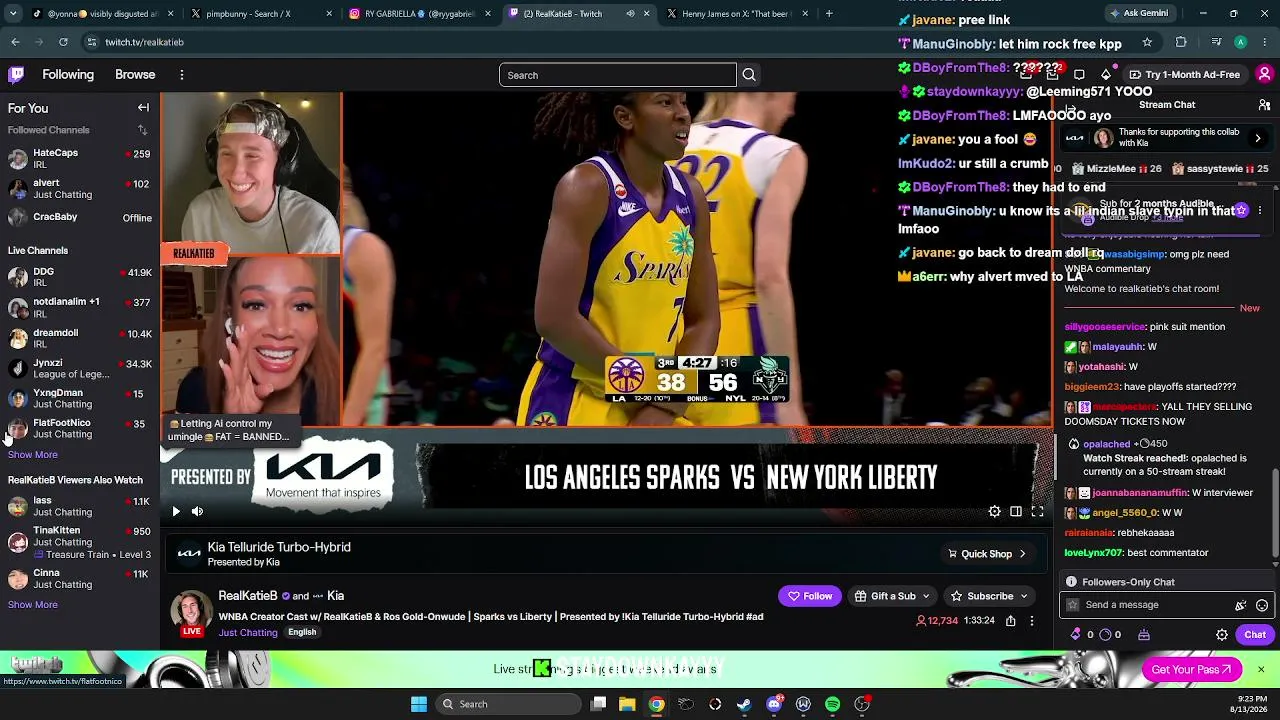Open DDG live channel in sidebar
The height and width of the screenshot is (720, 1280).
pos(80,277)
